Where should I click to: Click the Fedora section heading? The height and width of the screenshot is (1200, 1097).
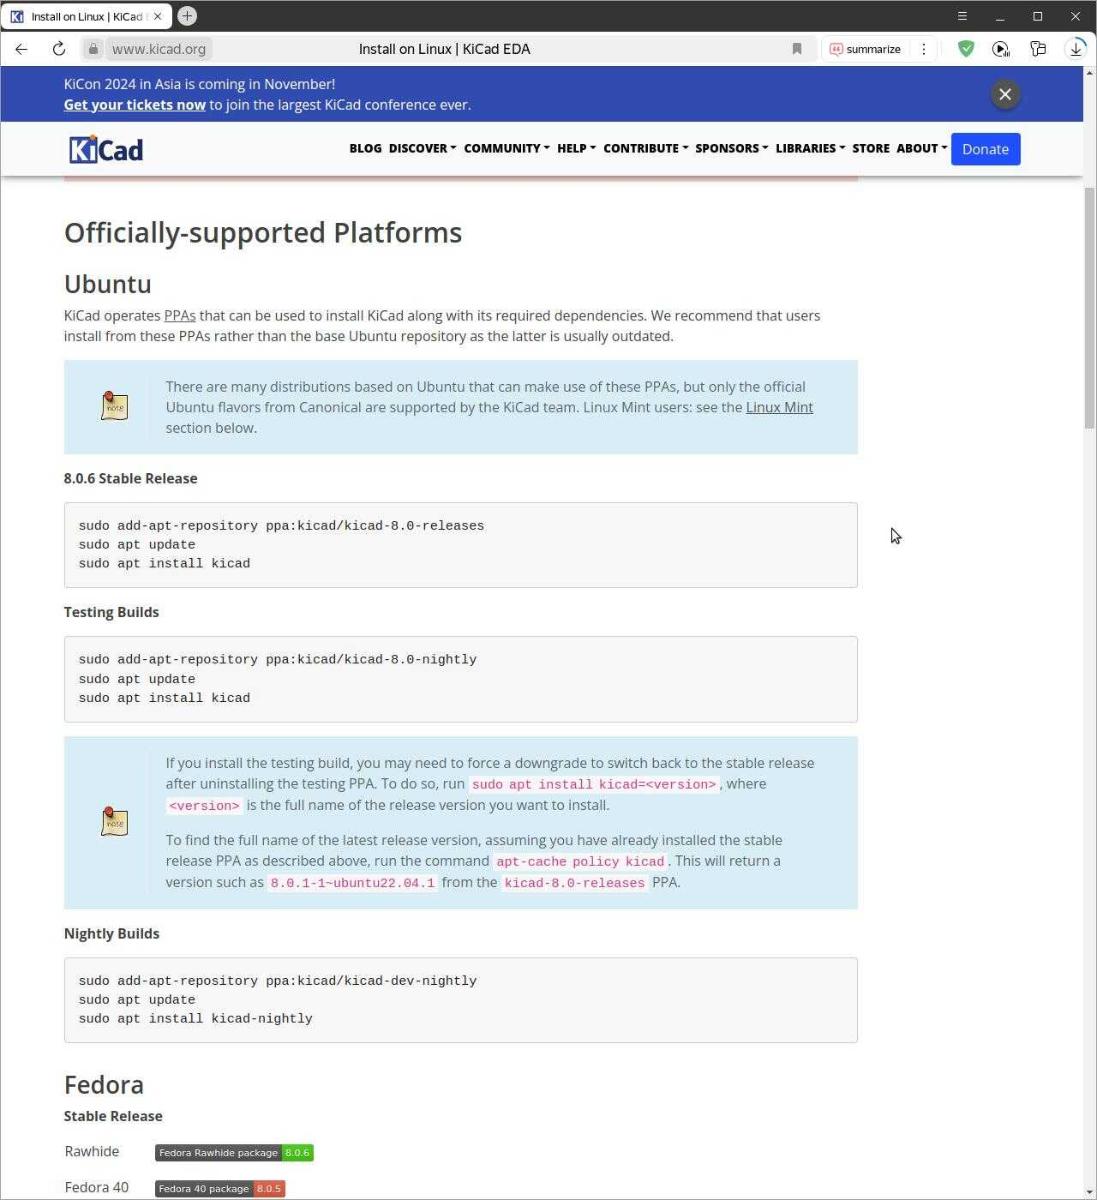104,1085
